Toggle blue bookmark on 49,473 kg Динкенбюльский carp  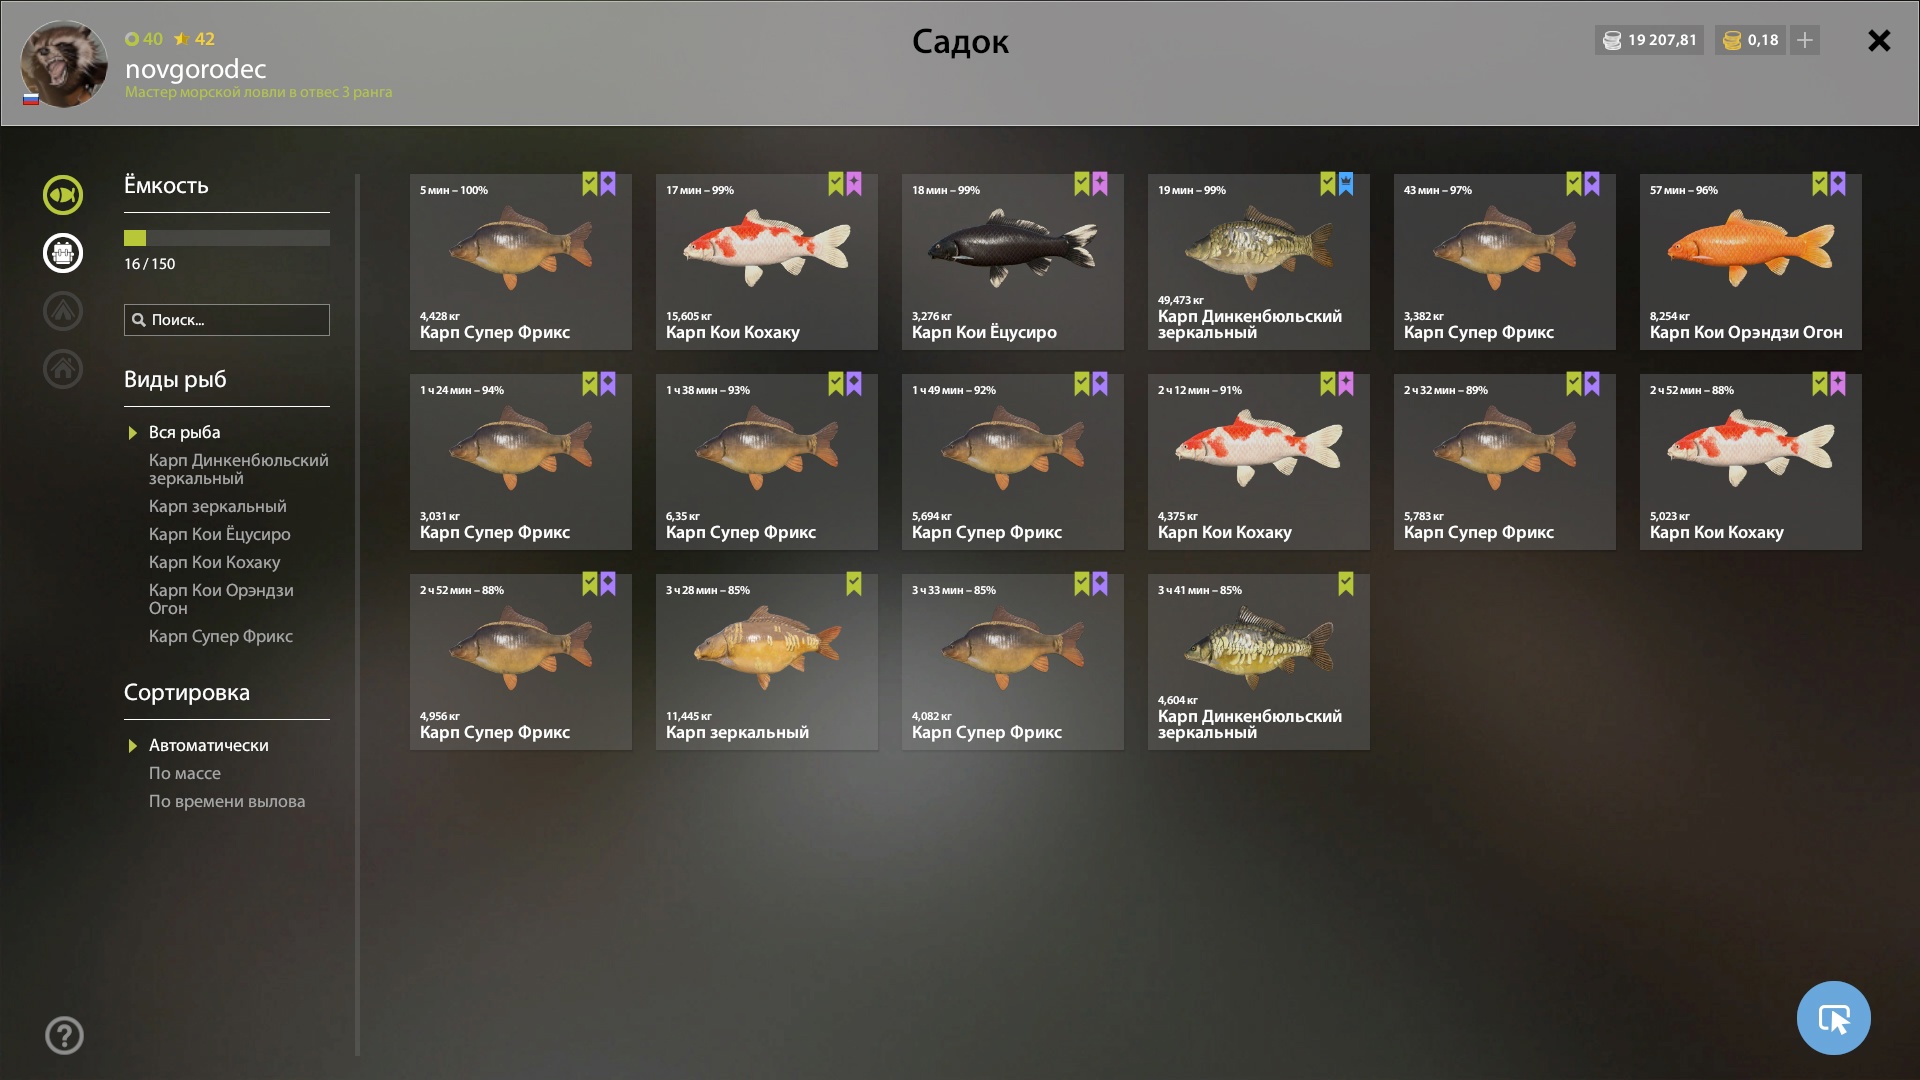click(x=1346, y=184)
